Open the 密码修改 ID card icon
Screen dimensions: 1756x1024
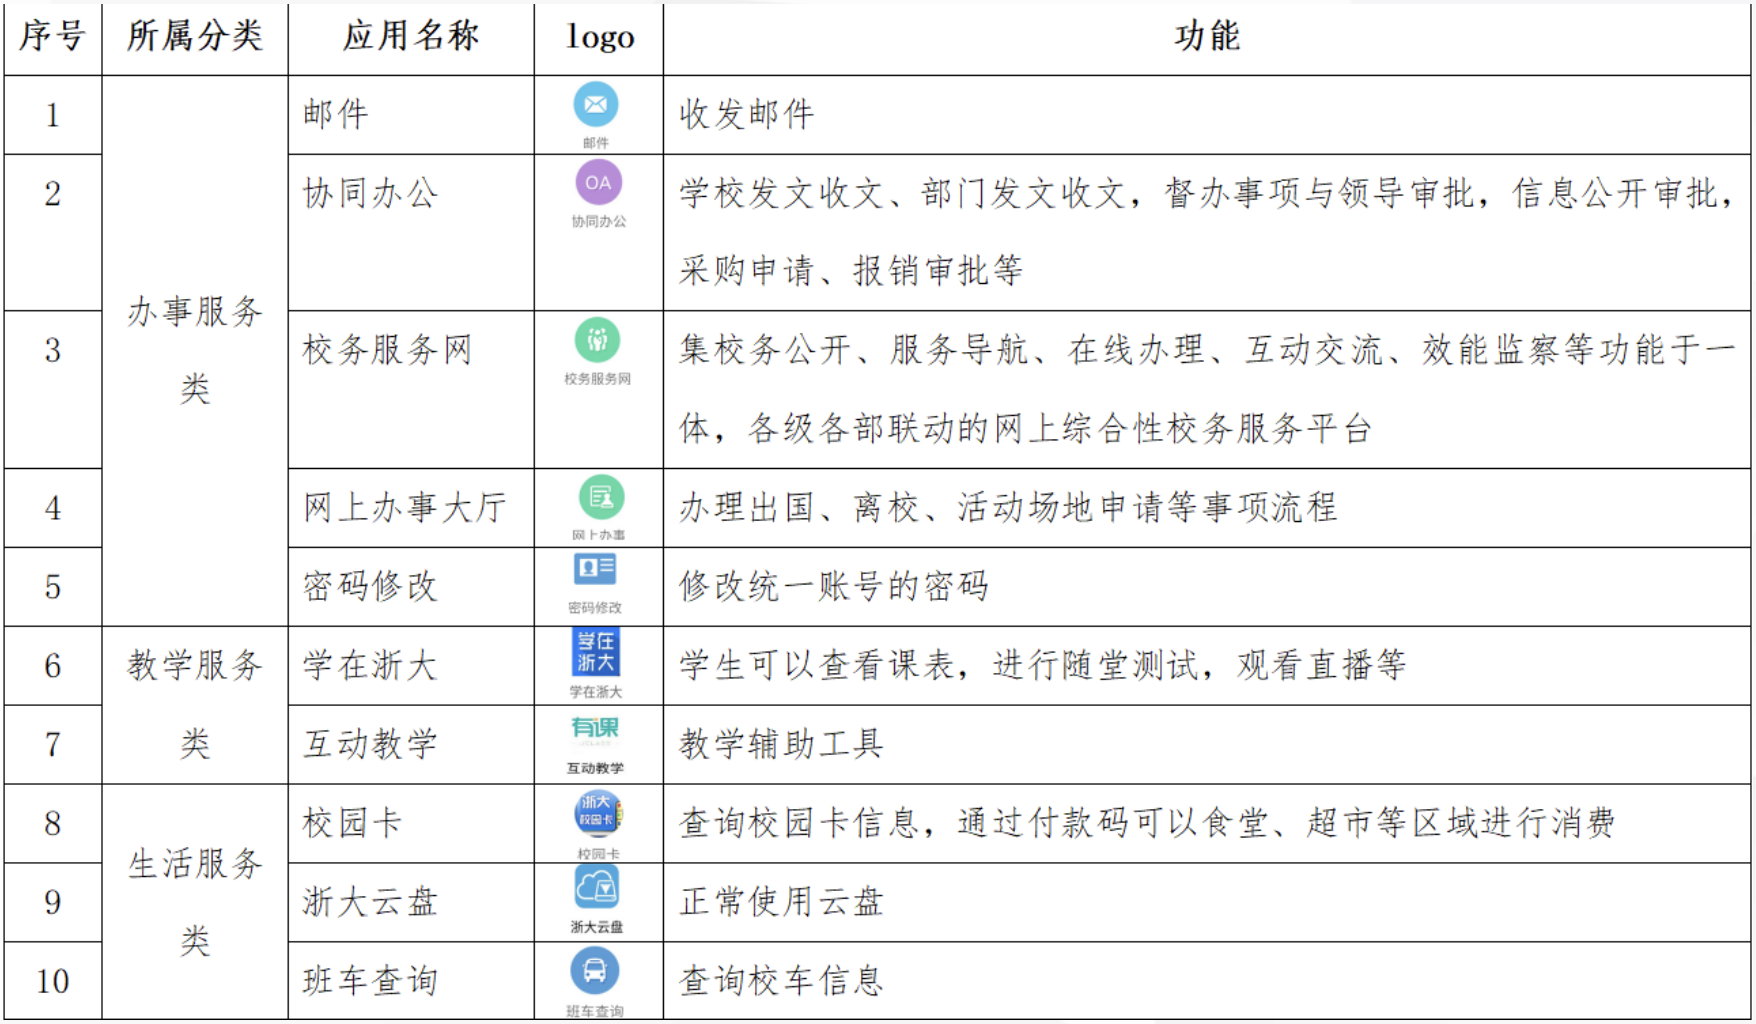595,570
